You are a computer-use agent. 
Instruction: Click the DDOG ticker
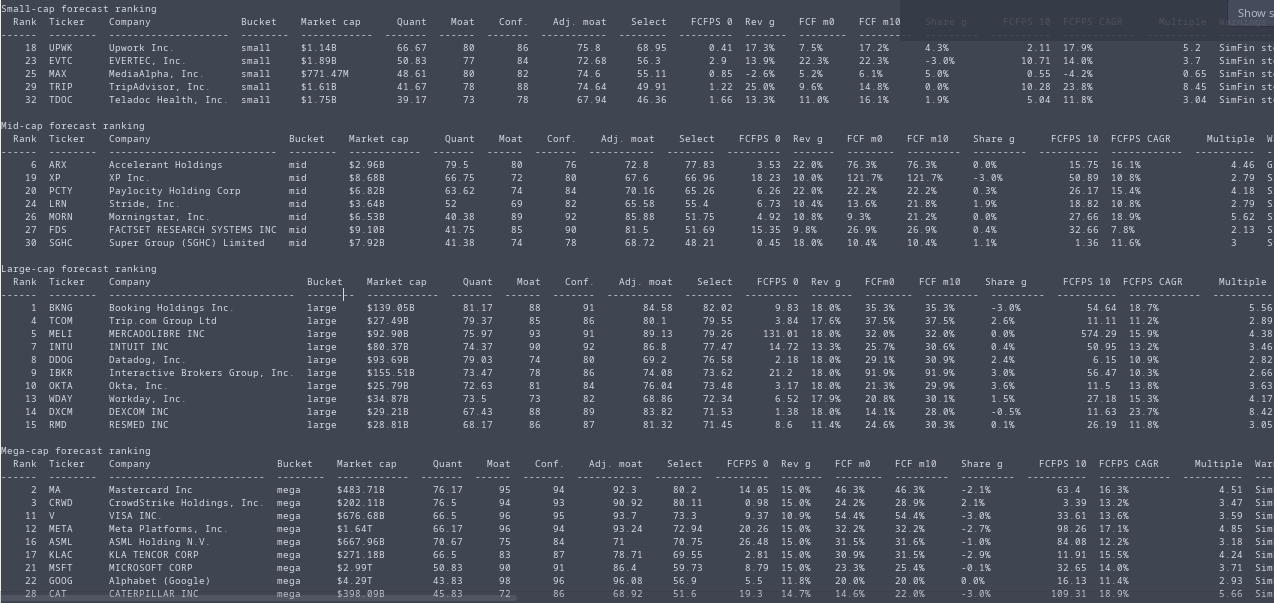pyautogui.click(x=61, y=360)
